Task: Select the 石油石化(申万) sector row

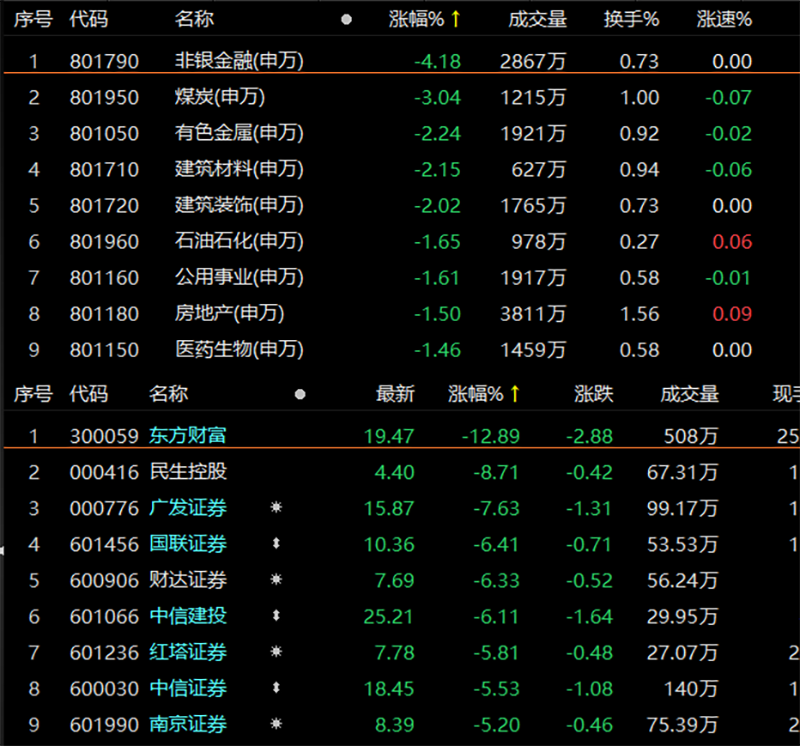Action: point(400,242)
